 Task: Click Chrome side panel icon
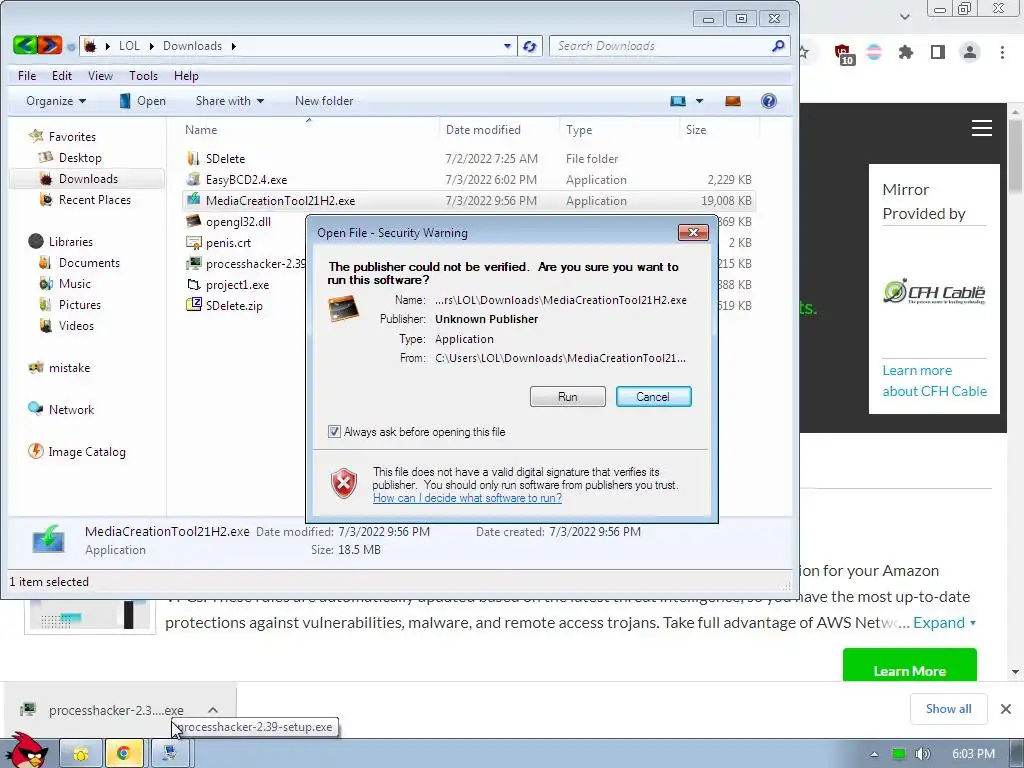click(938, 52)
